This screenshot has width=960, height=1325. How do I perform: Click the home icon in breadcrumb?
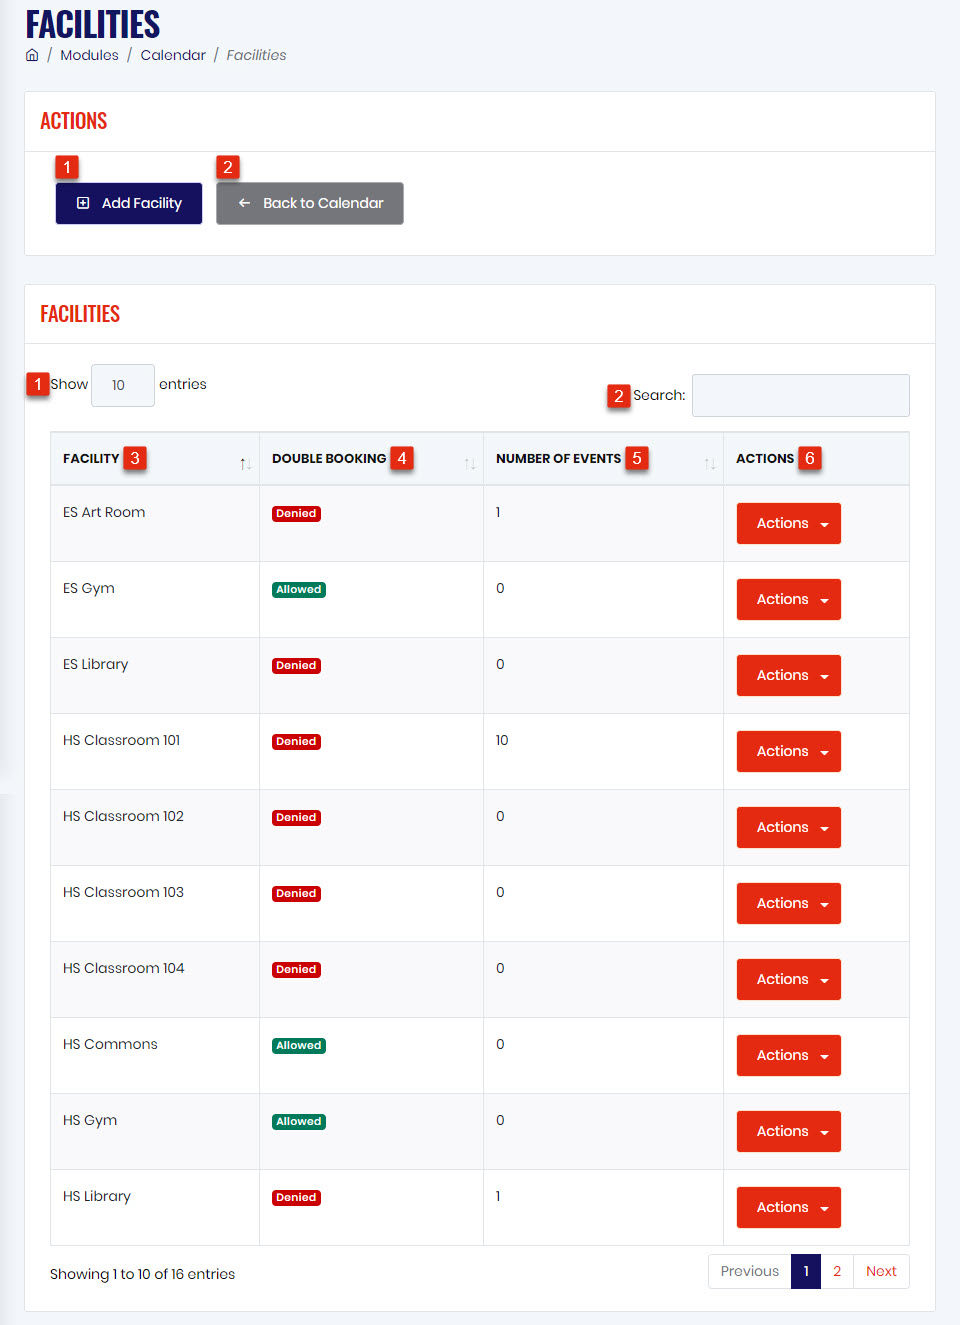[x=32, y=55]
